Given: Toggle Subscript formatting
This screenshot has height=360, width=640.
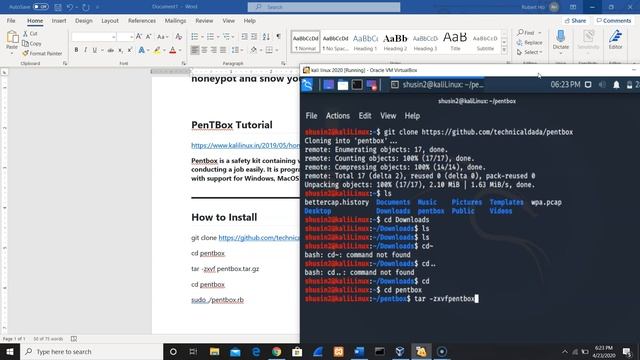Looking at the screenshot, I should point(120,50).
